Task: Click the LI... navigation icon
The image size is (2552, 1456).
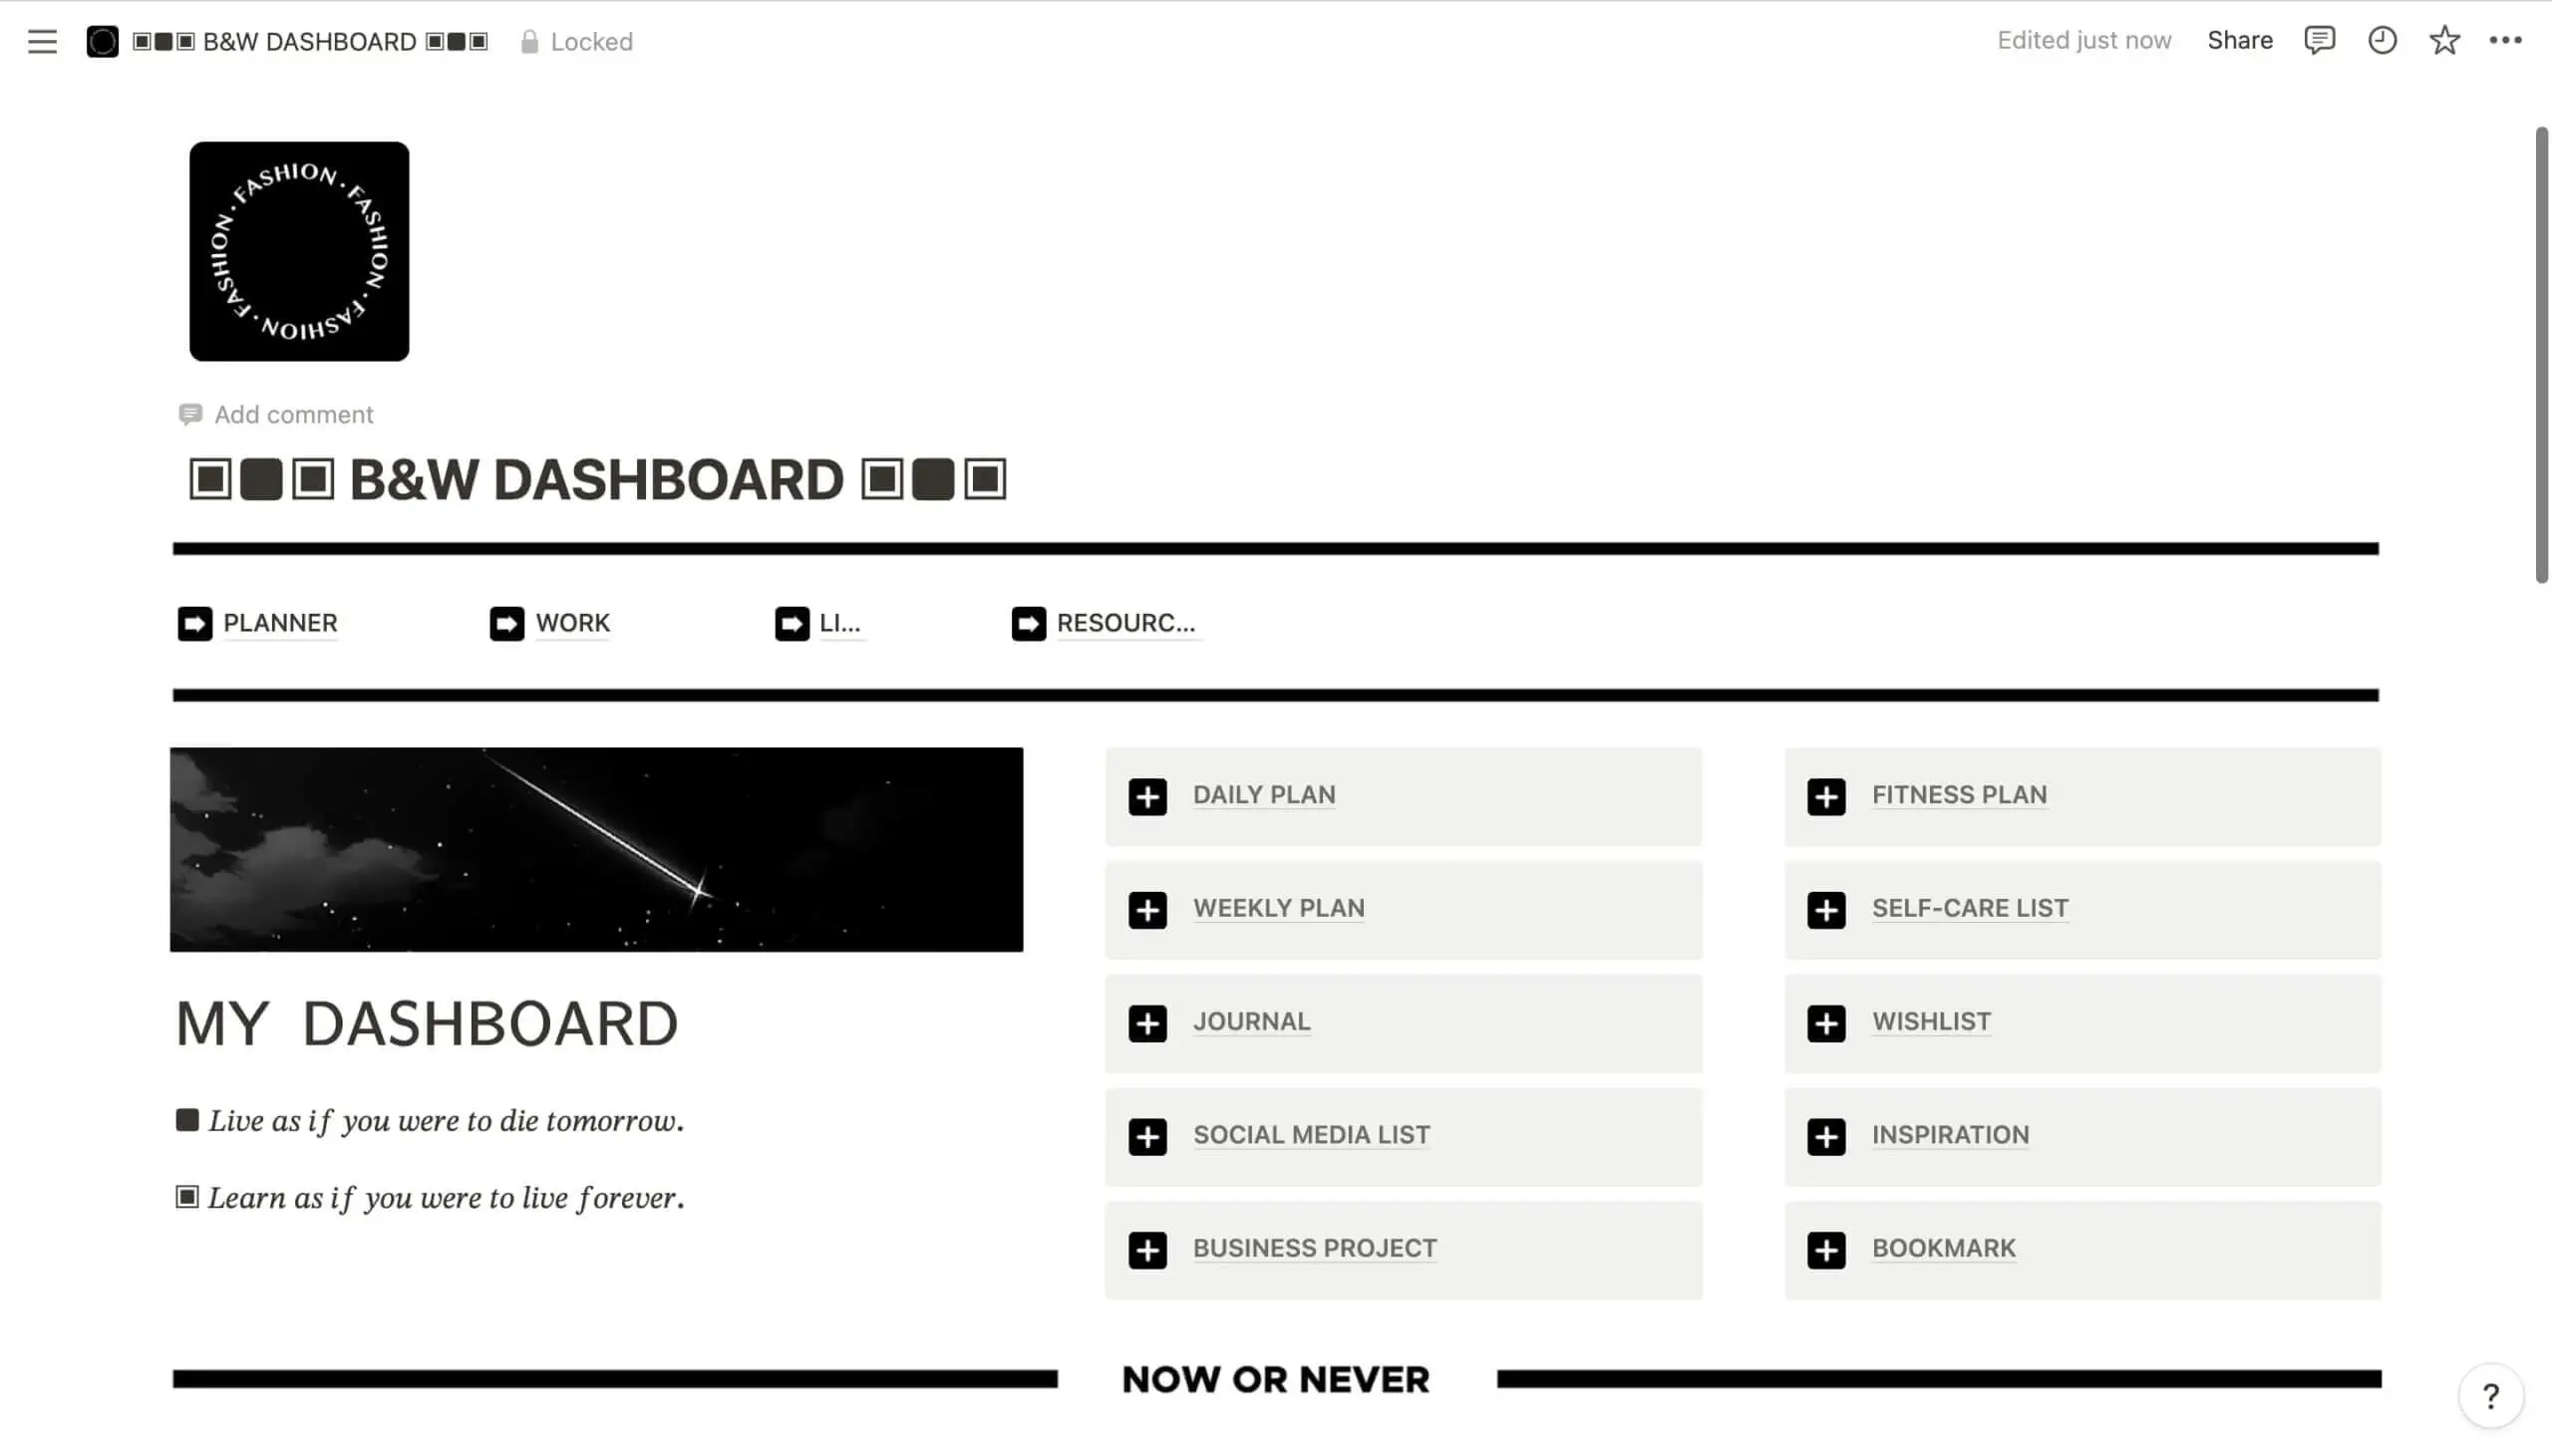Action: coord(793,622)
